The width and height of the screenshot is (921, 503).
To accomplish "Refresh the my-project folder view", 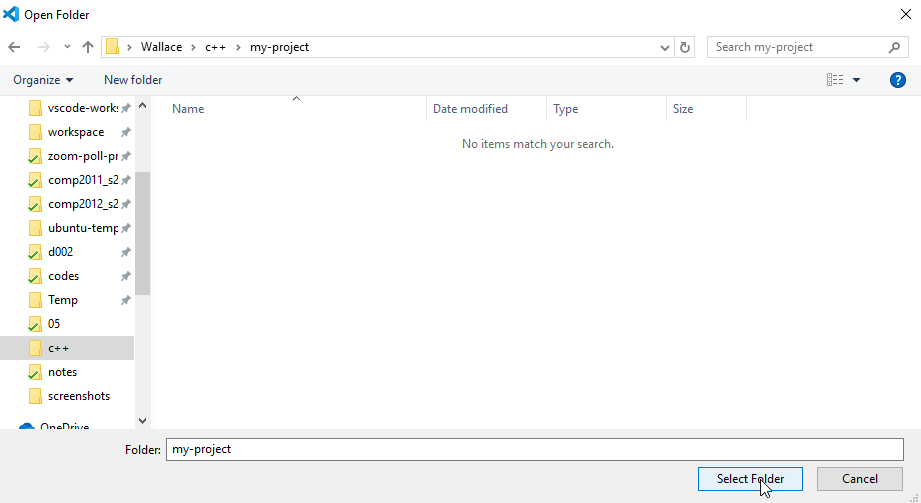I will (x=685, y=47).
